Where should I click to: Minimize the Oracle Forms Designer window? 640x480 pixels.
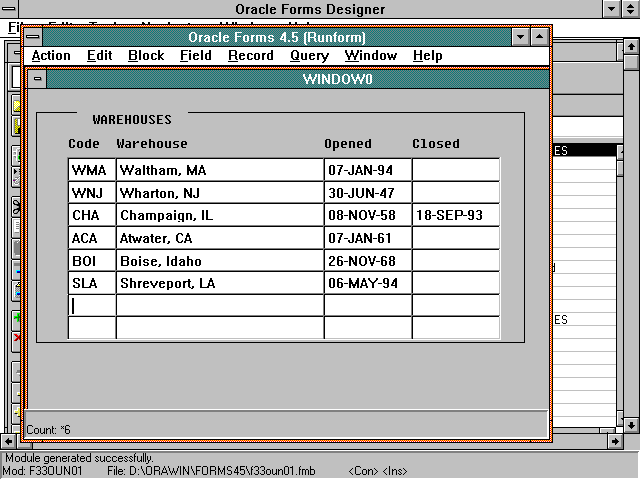pos(611,9)
